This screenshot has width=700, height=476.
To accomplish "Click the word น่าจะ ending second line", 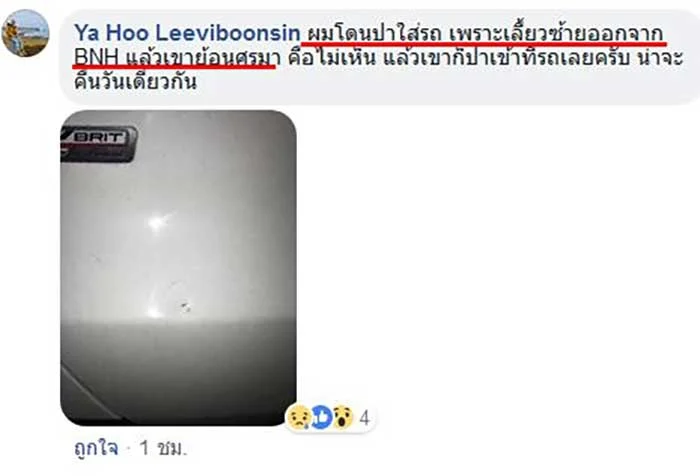I will [x=661, y=58].
